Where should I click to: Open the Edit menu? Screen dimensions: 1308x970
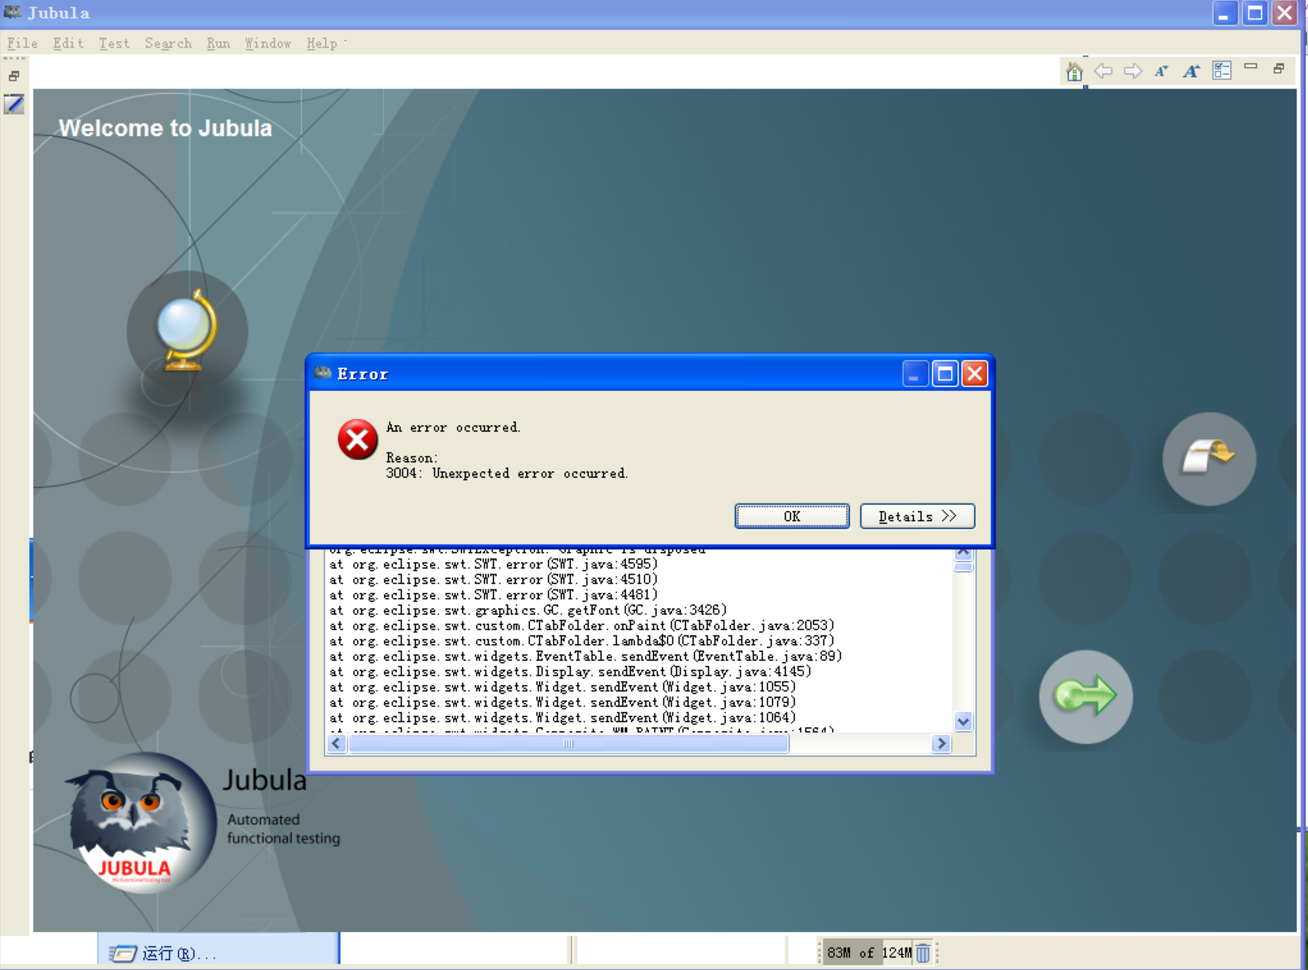point(68,43)
